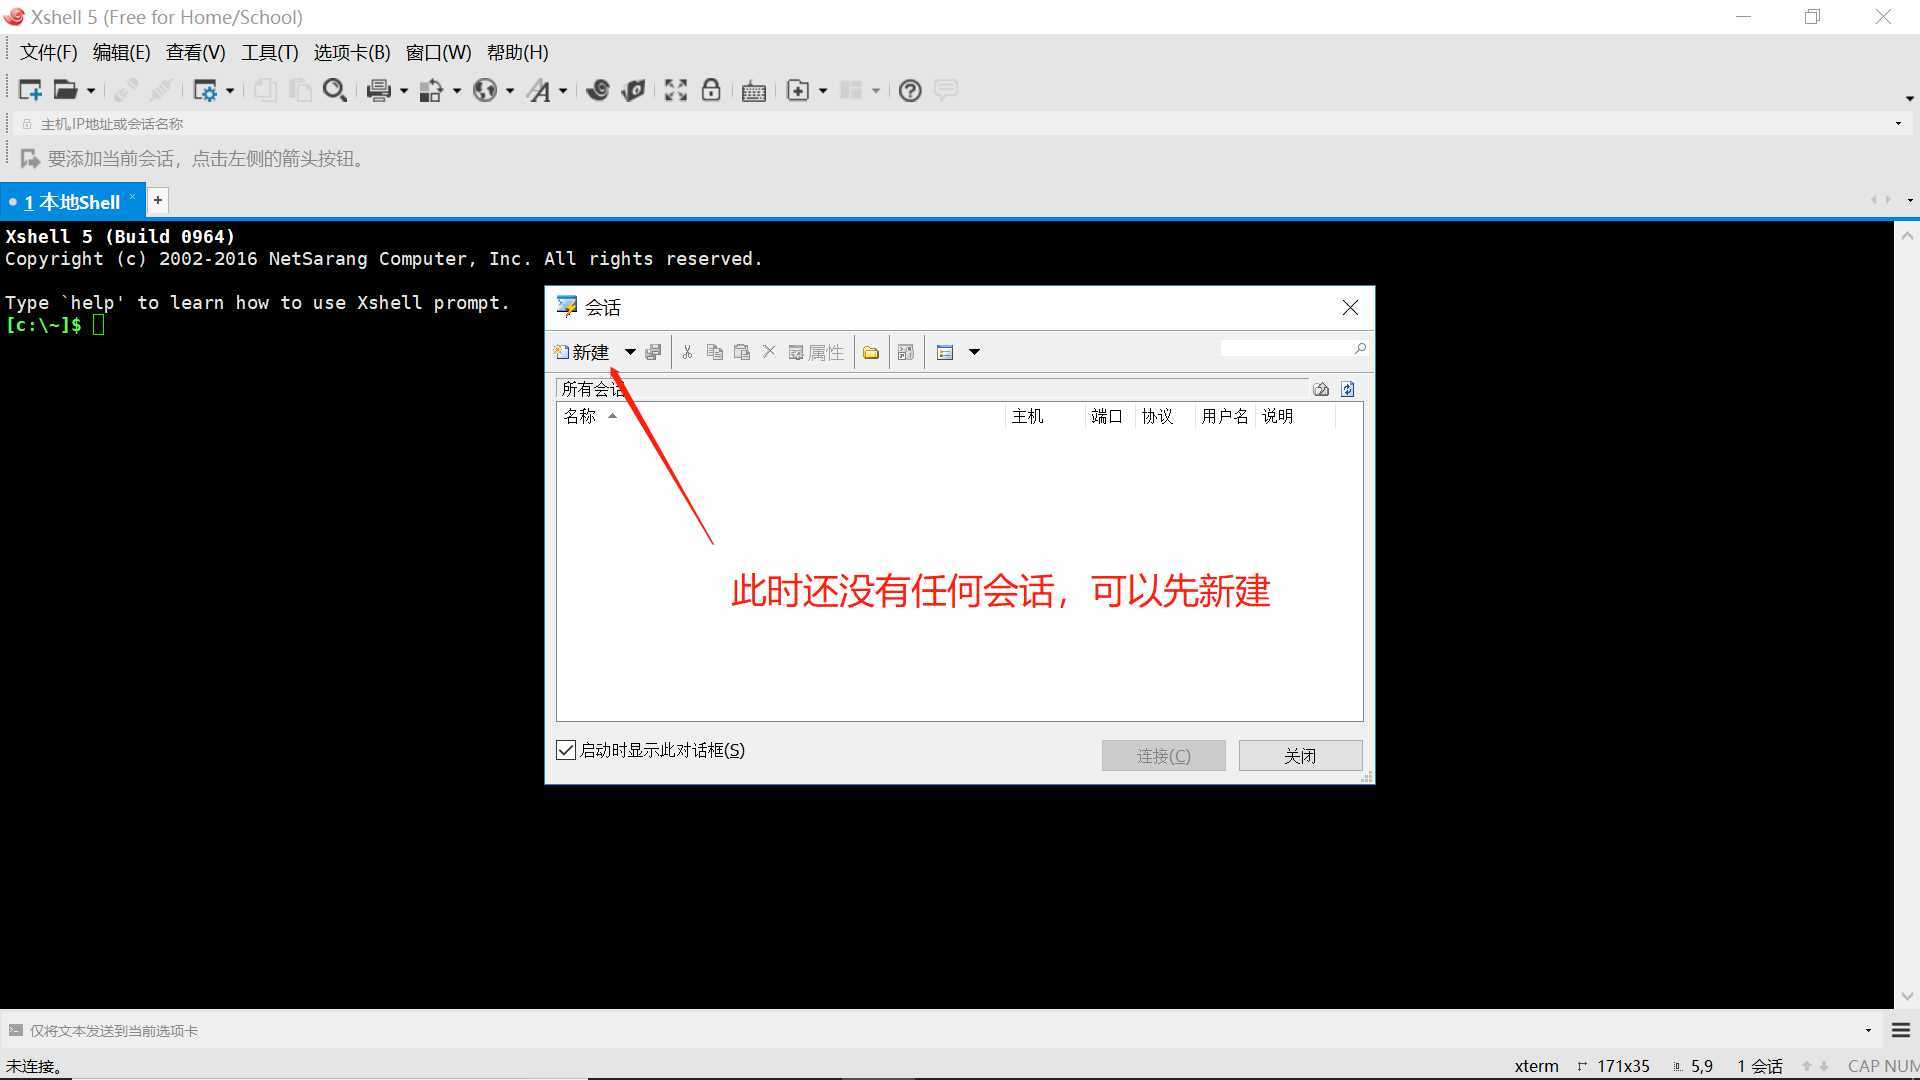Open the 编辑(E) menu
This screenshot has width=1920, height=1080.
121,52
